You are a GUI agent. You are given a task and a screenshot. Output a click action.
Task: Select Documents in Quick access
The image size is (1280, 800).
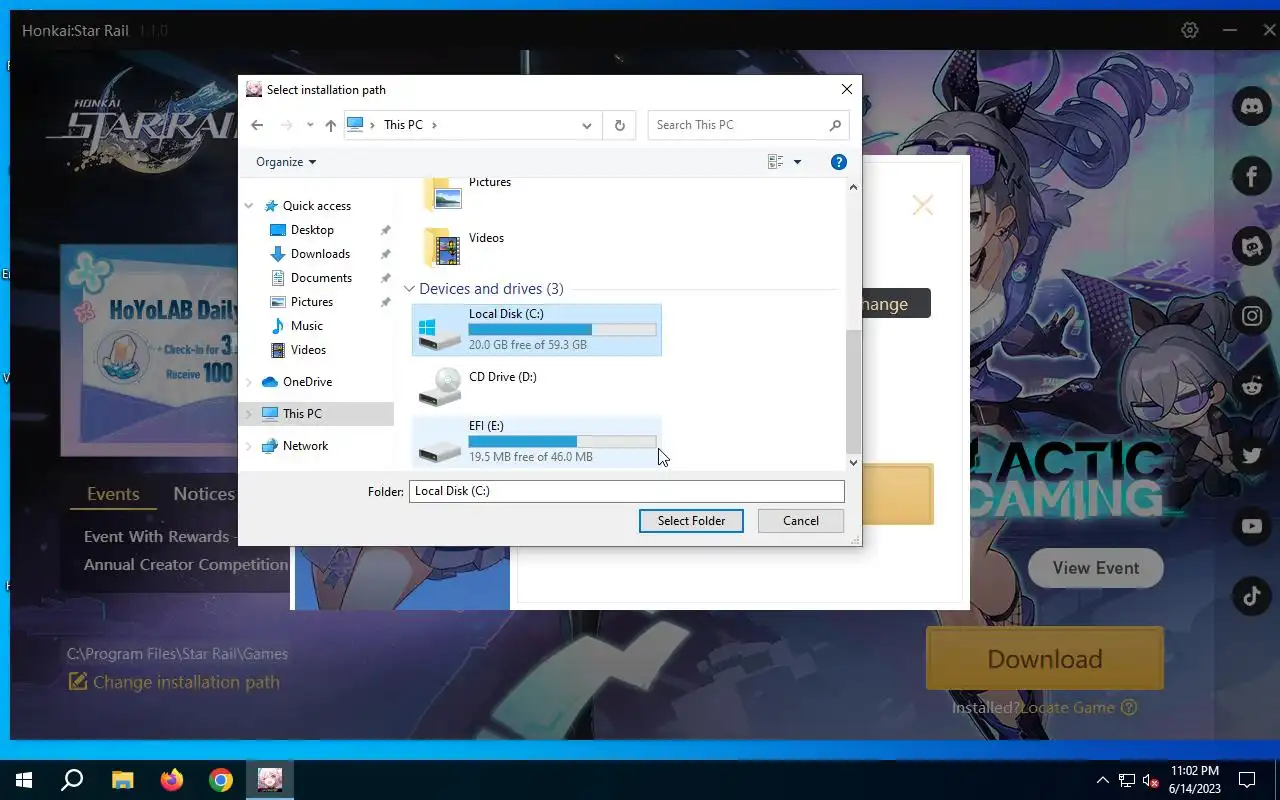pyautogui.click(x=321, y=278)
